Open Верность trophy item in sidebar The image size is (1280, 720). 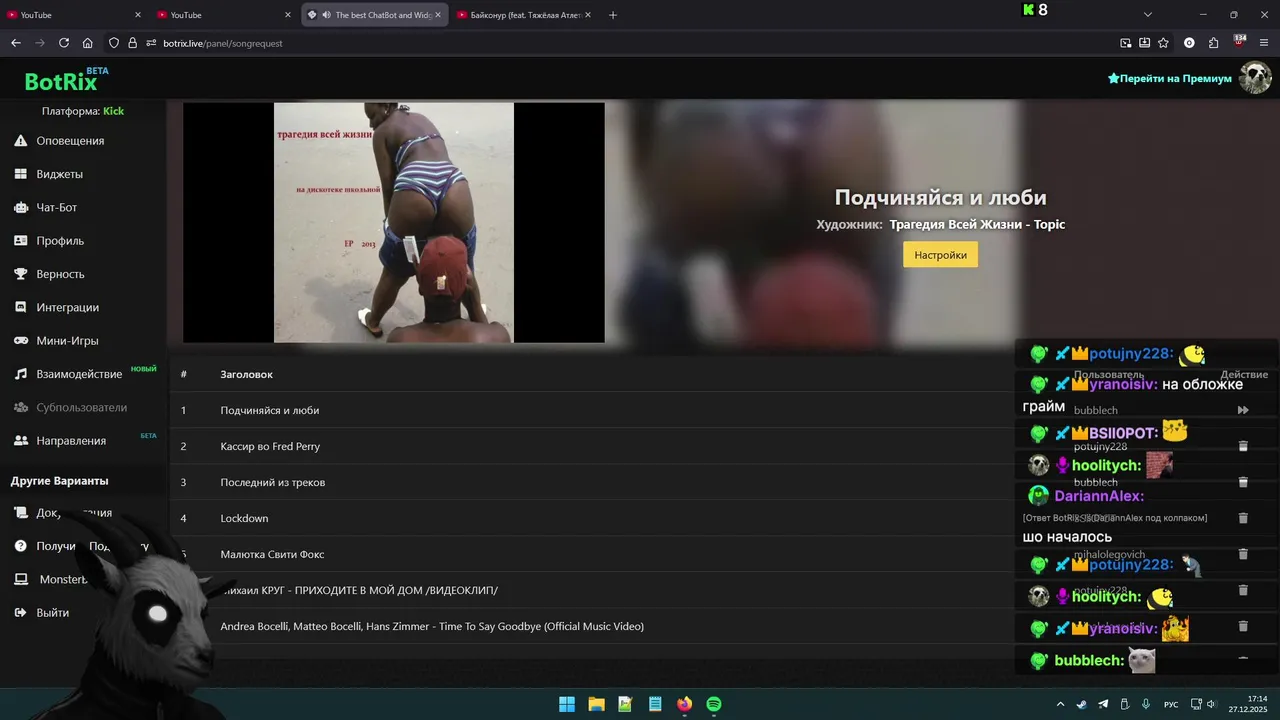coord(60,274)
